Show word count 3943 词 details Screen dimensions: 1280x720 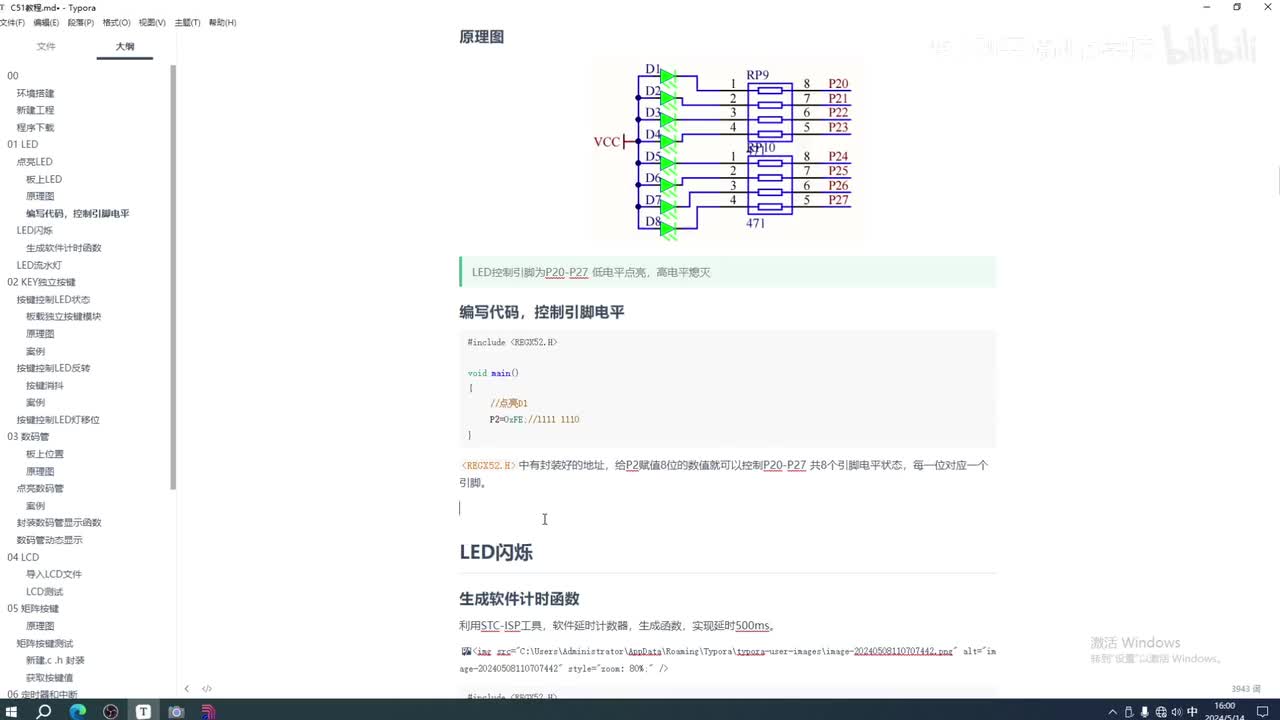coord(1246,688)
